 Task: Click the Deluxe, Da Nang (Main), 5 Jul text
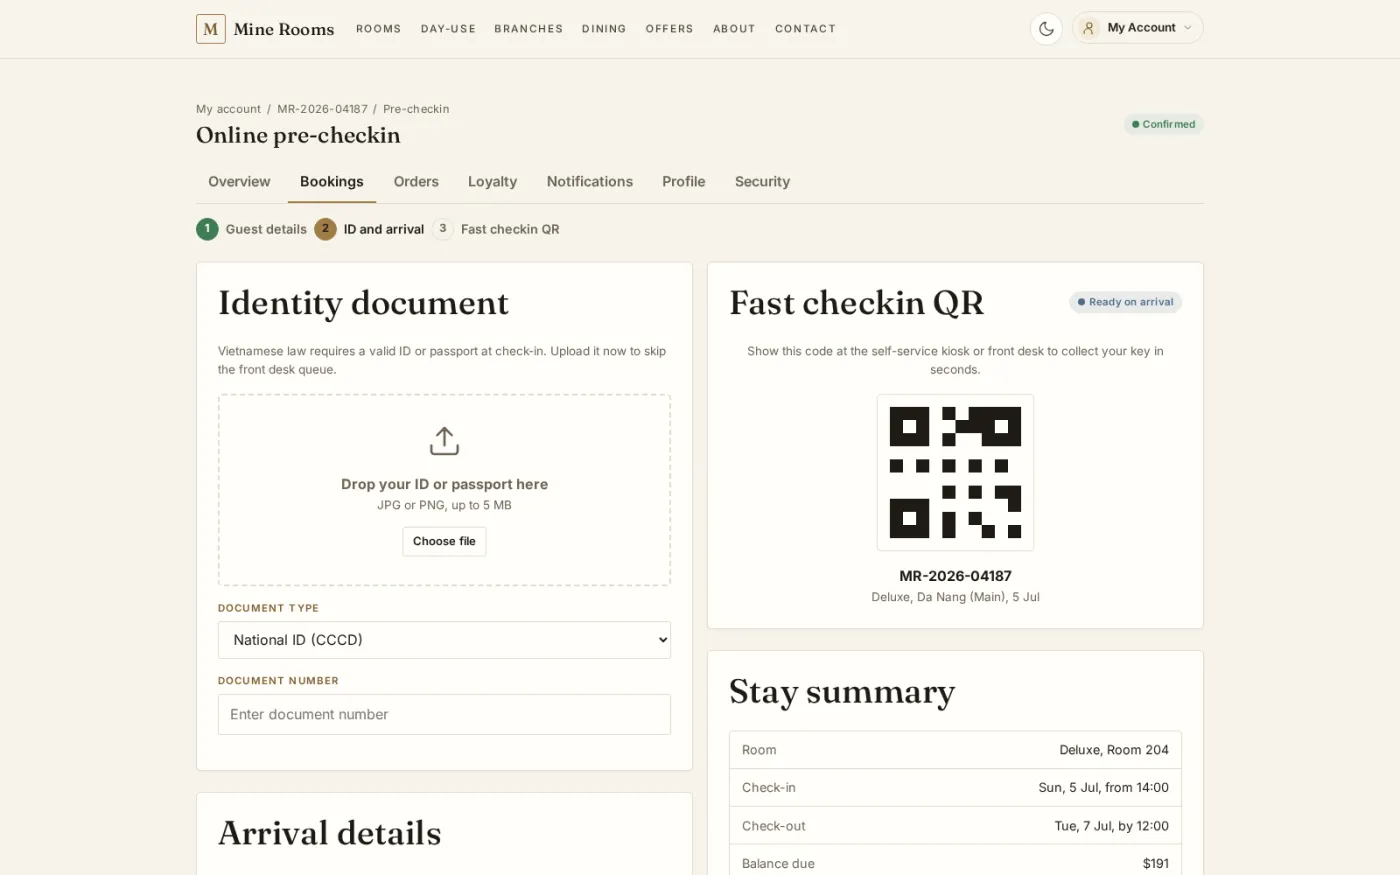955,597
